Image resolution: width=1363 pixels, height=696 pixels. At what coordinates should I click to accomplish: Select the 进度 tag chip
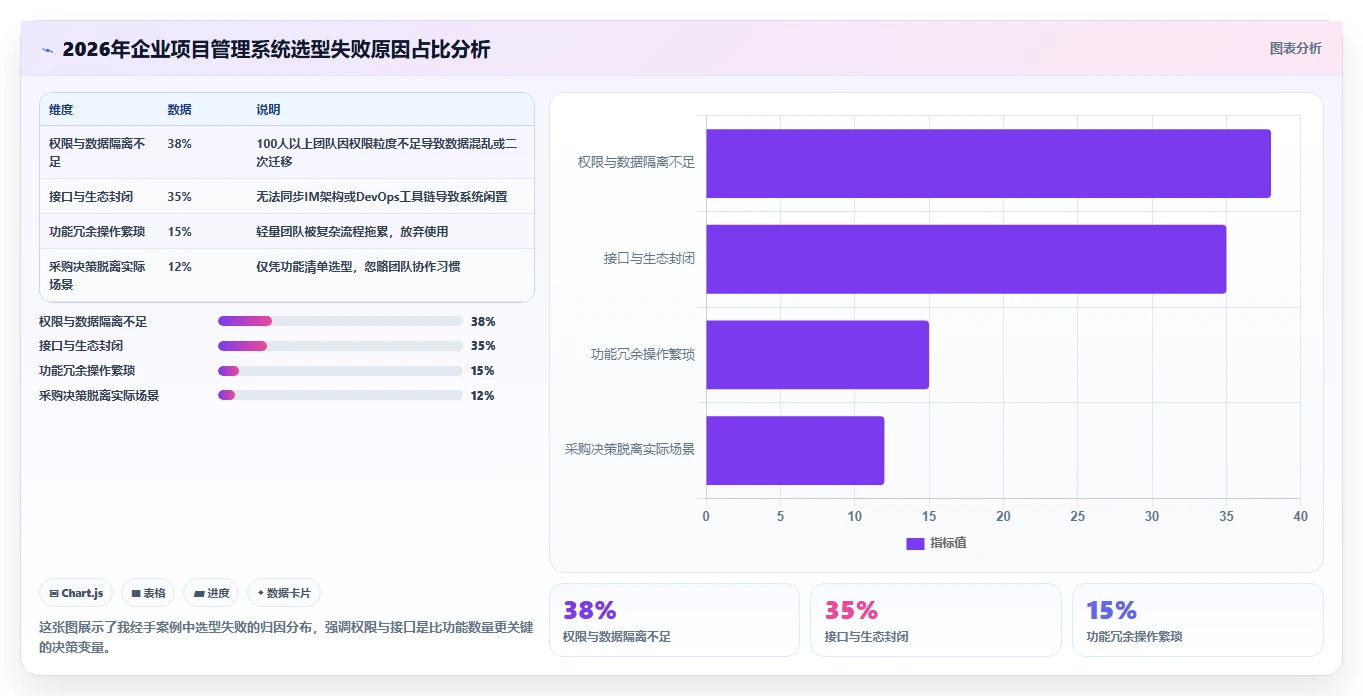coord(211,593)
